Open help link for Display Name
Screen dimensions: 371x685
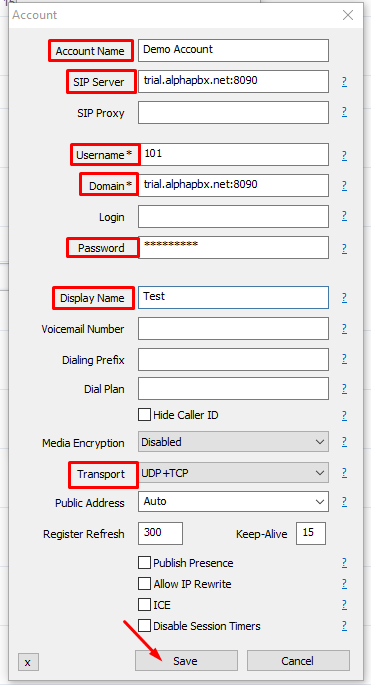tap(344, 298)
